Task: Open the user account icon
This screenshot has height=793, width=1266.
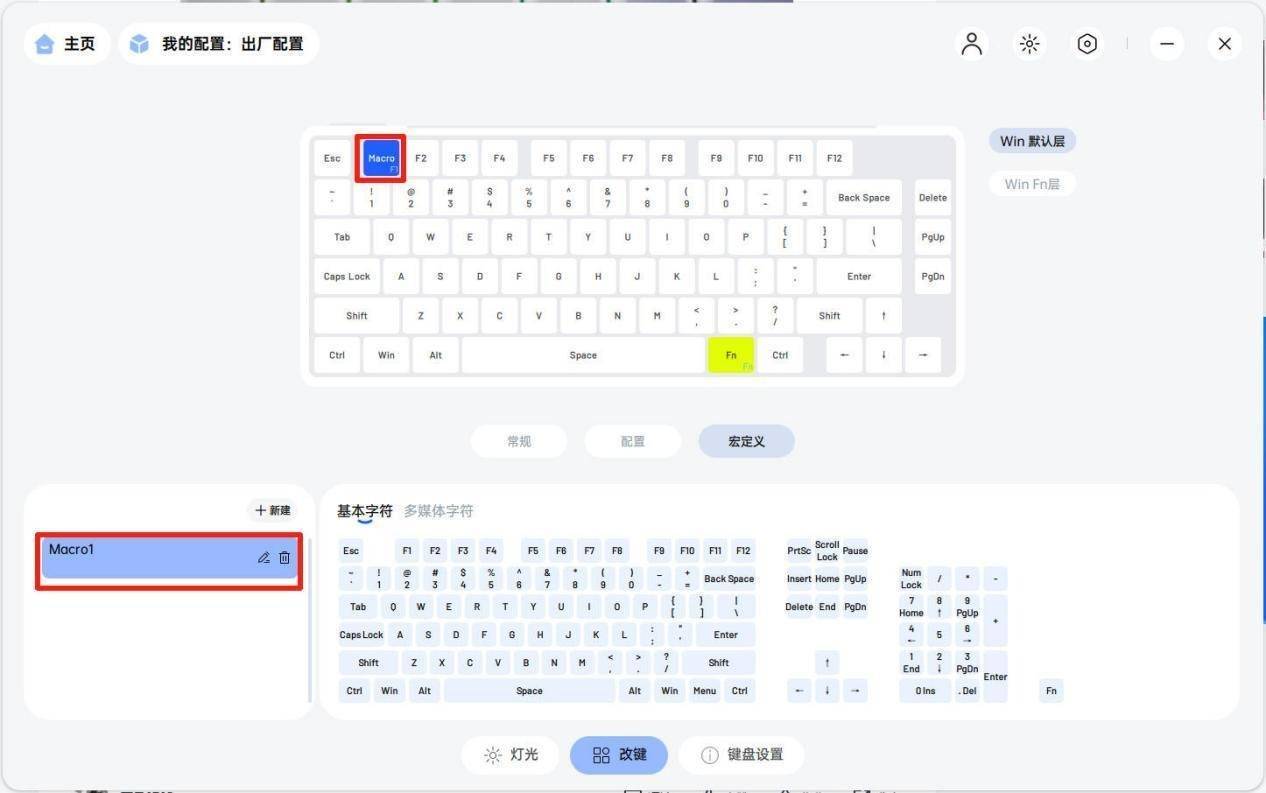Action: [971, 44]
